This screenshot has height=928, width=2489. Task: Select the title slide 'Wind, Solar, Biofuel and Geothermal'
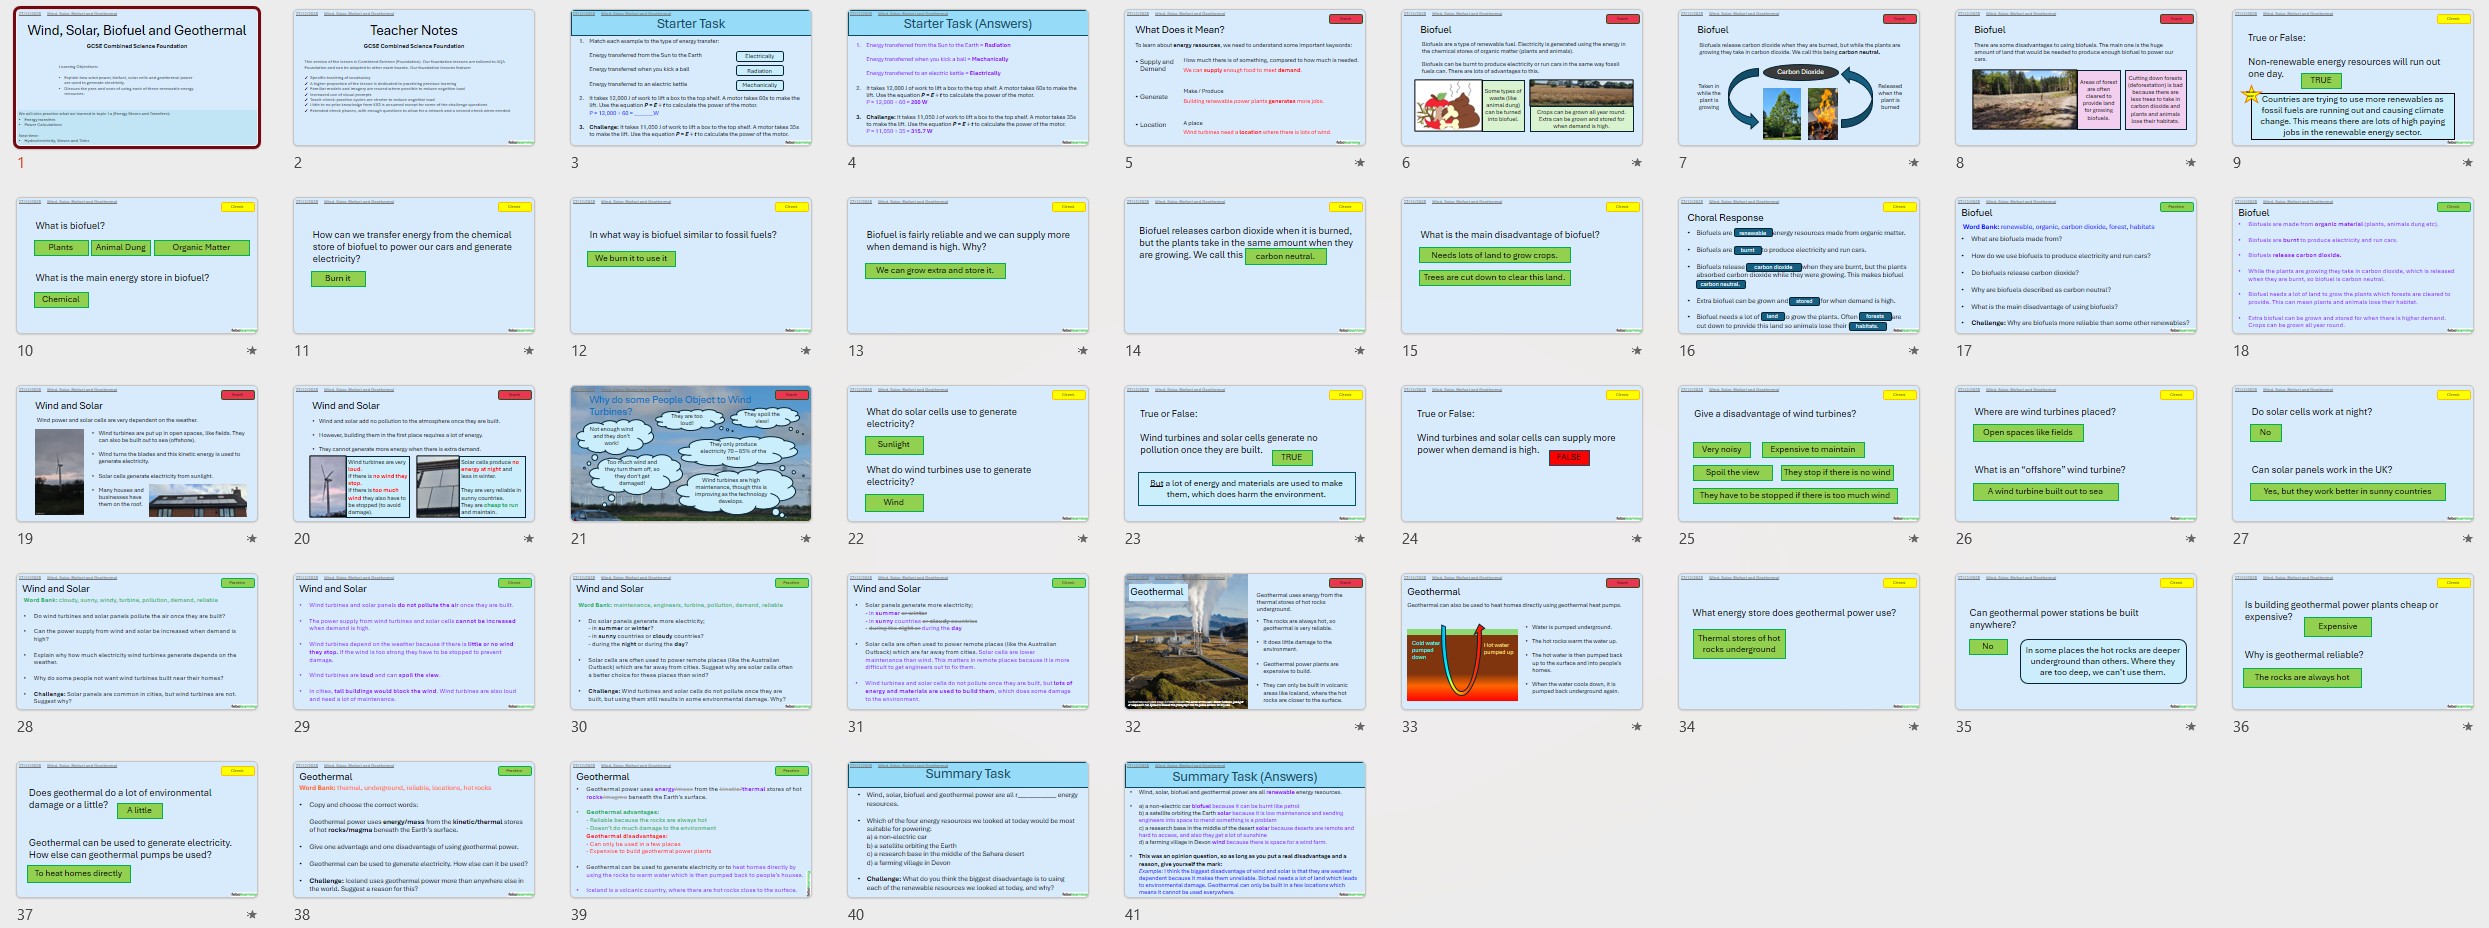click(137, 78)
